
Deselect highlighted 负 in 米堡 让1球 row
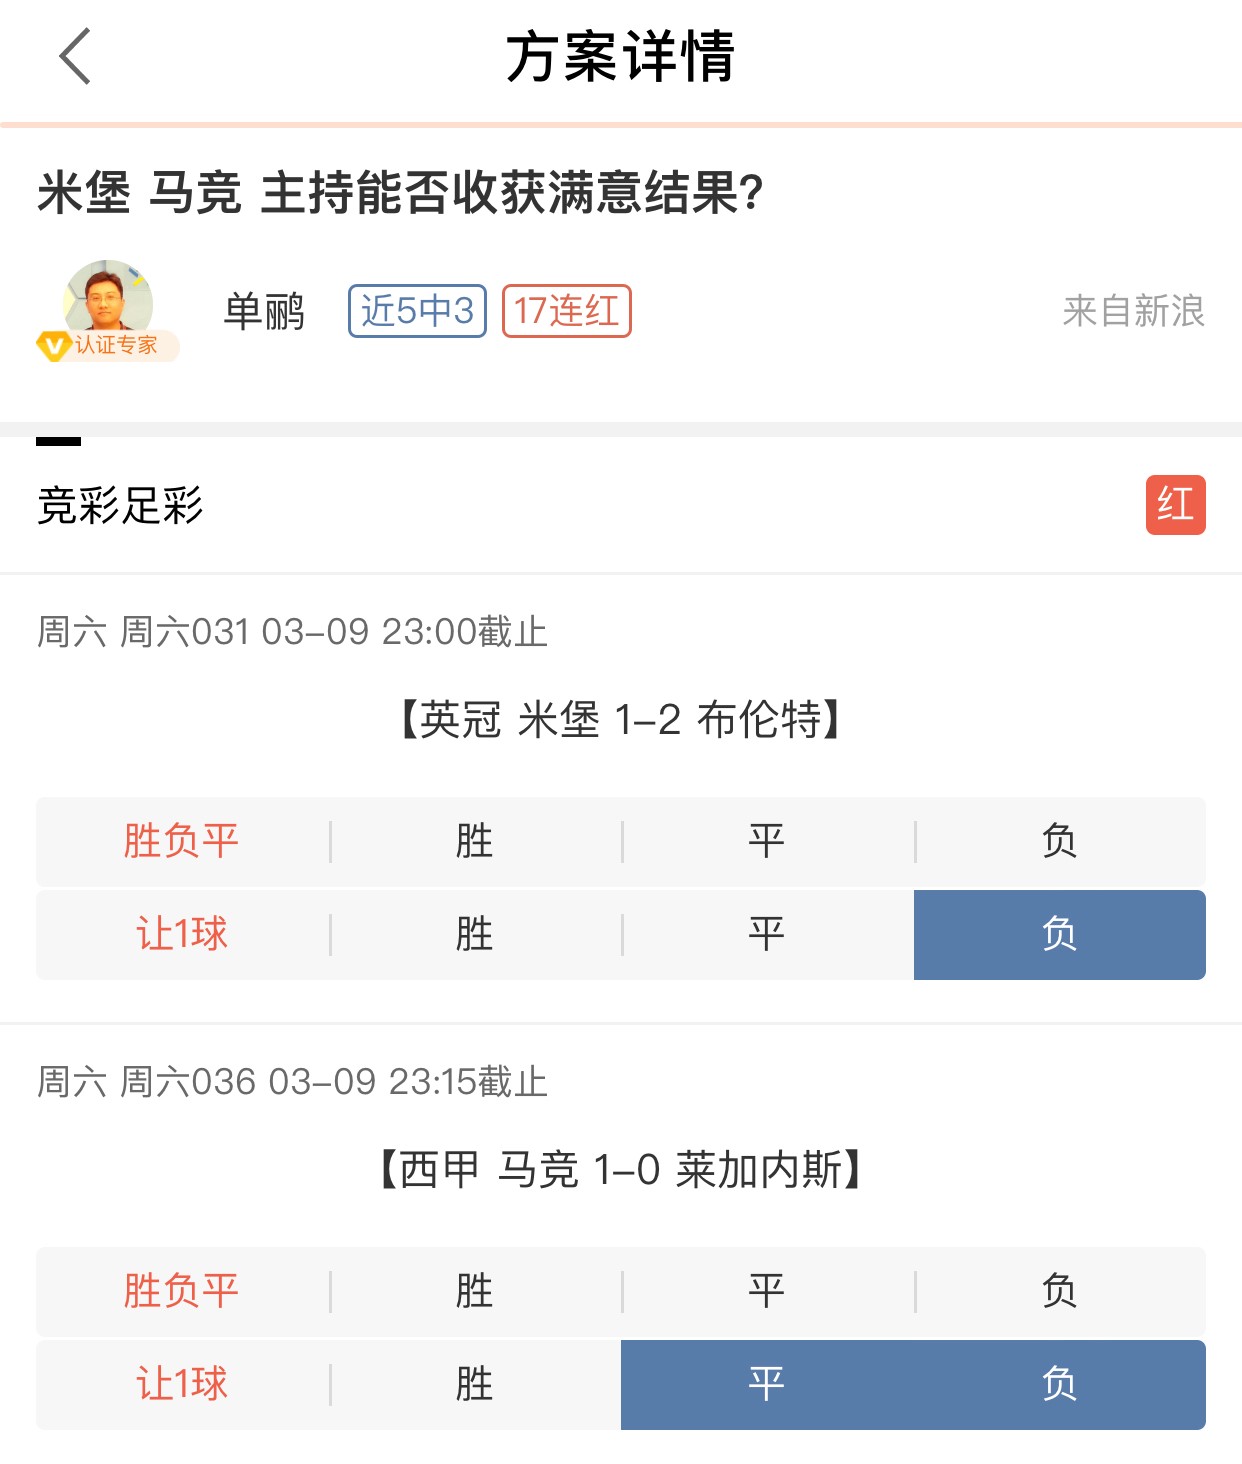(x=1060, y=935)
